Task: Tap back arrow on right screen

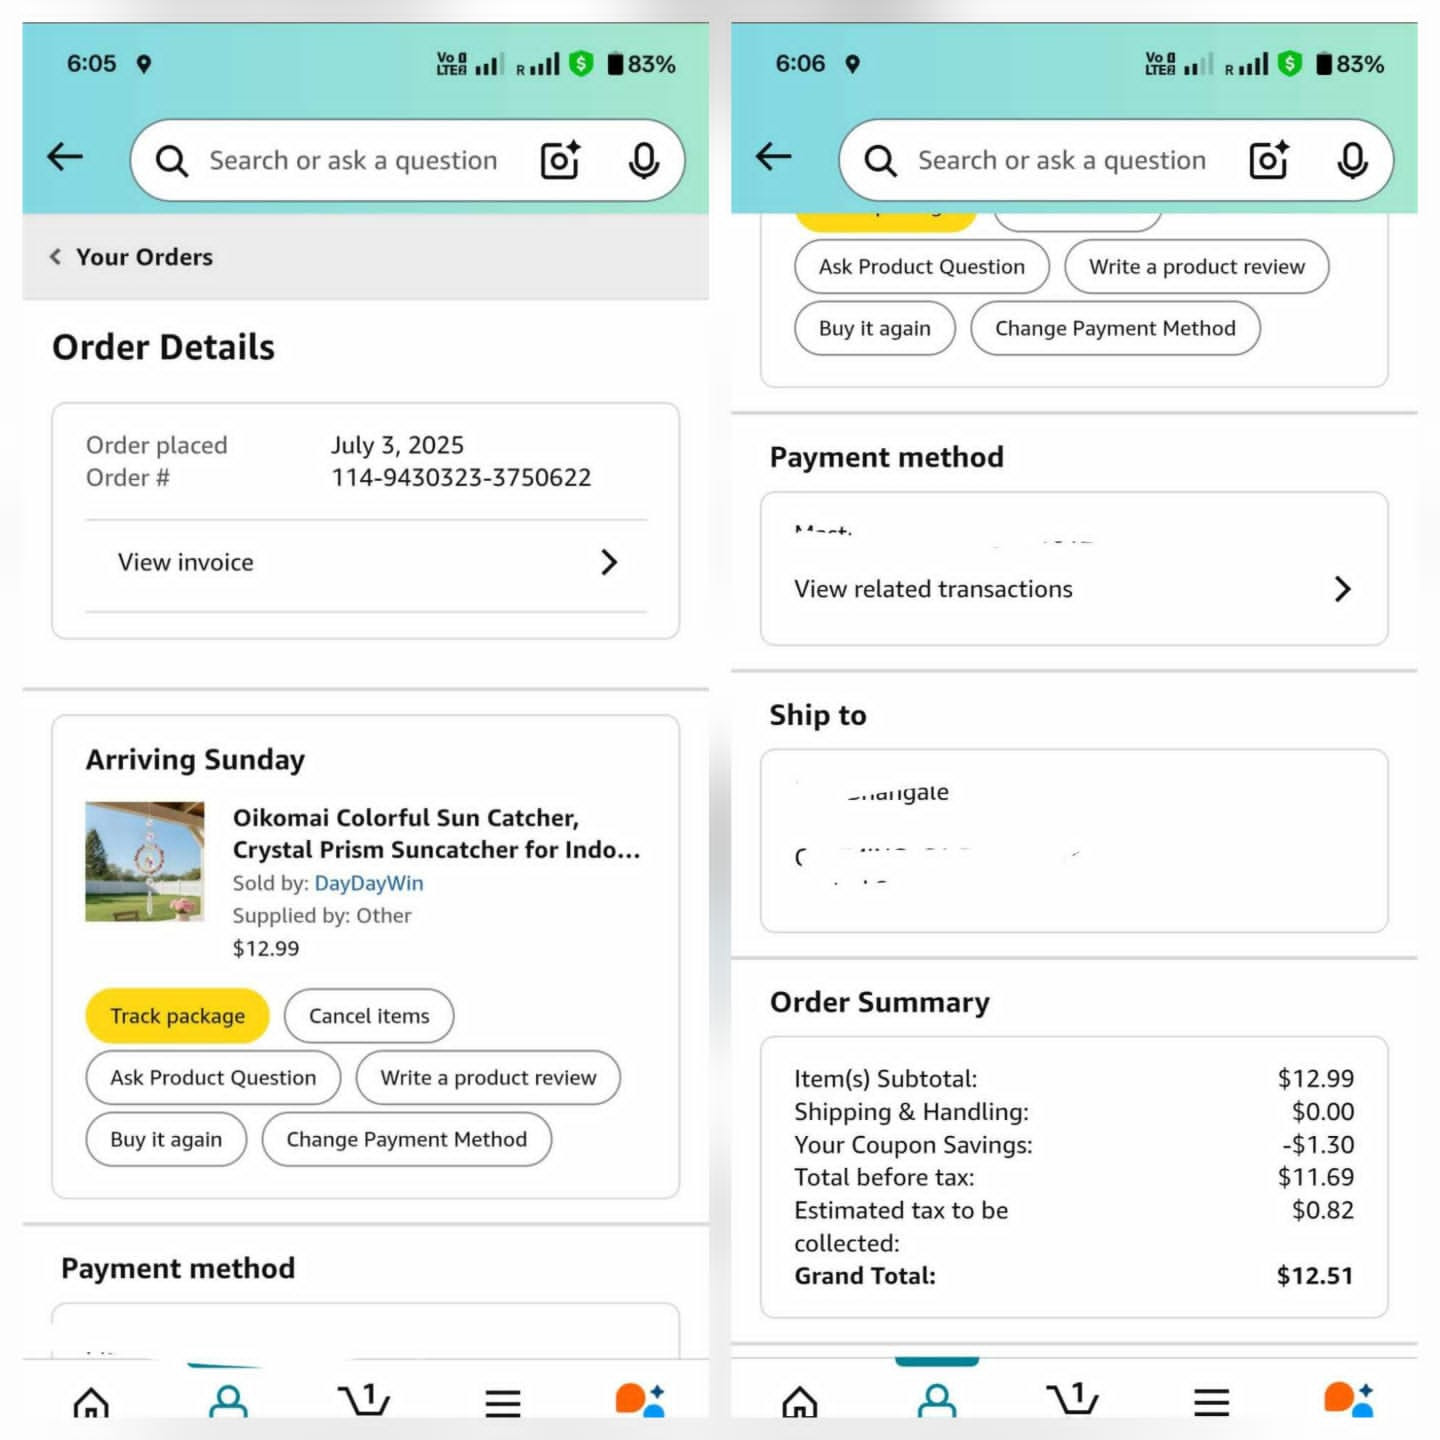Action: [773, 157]
